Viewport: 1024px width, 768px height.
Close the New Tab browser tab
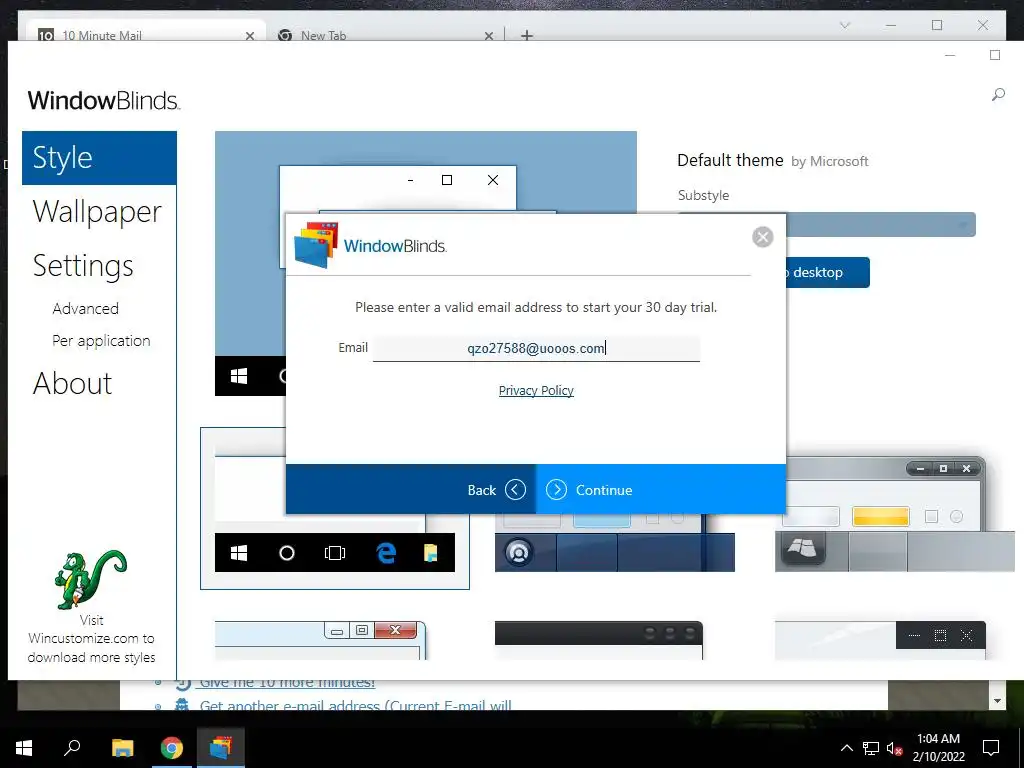pos(488,35)
